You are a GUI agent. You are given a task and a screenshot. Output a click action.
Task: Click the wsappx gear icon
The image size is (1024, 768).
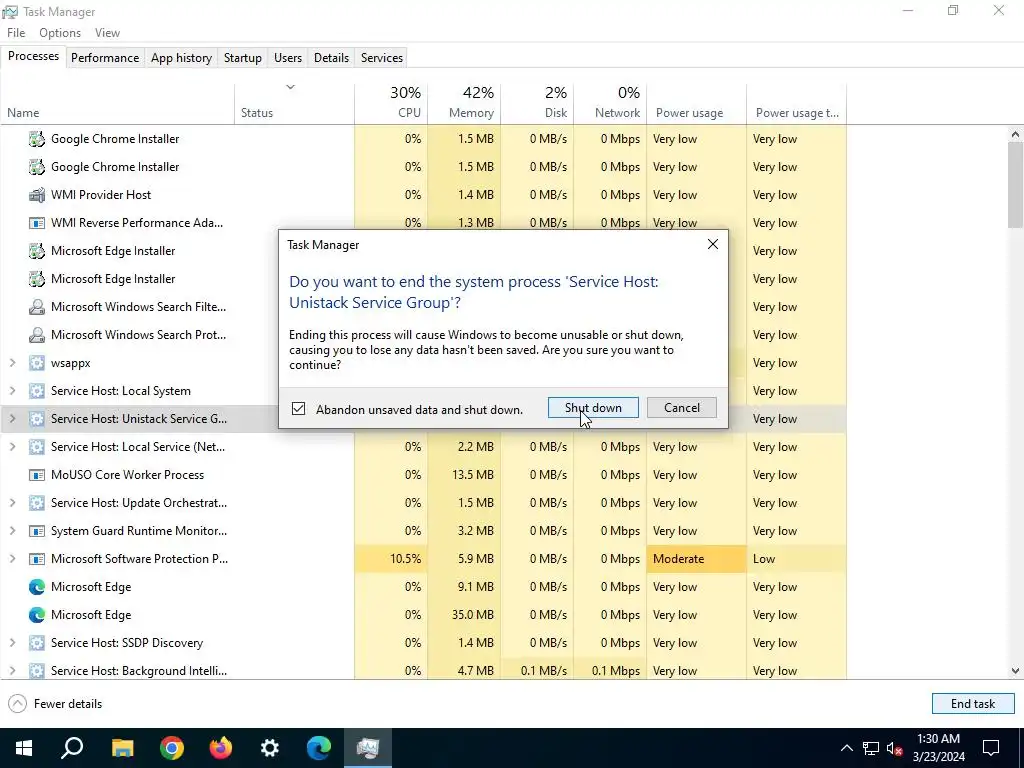[x=37, y=362]
